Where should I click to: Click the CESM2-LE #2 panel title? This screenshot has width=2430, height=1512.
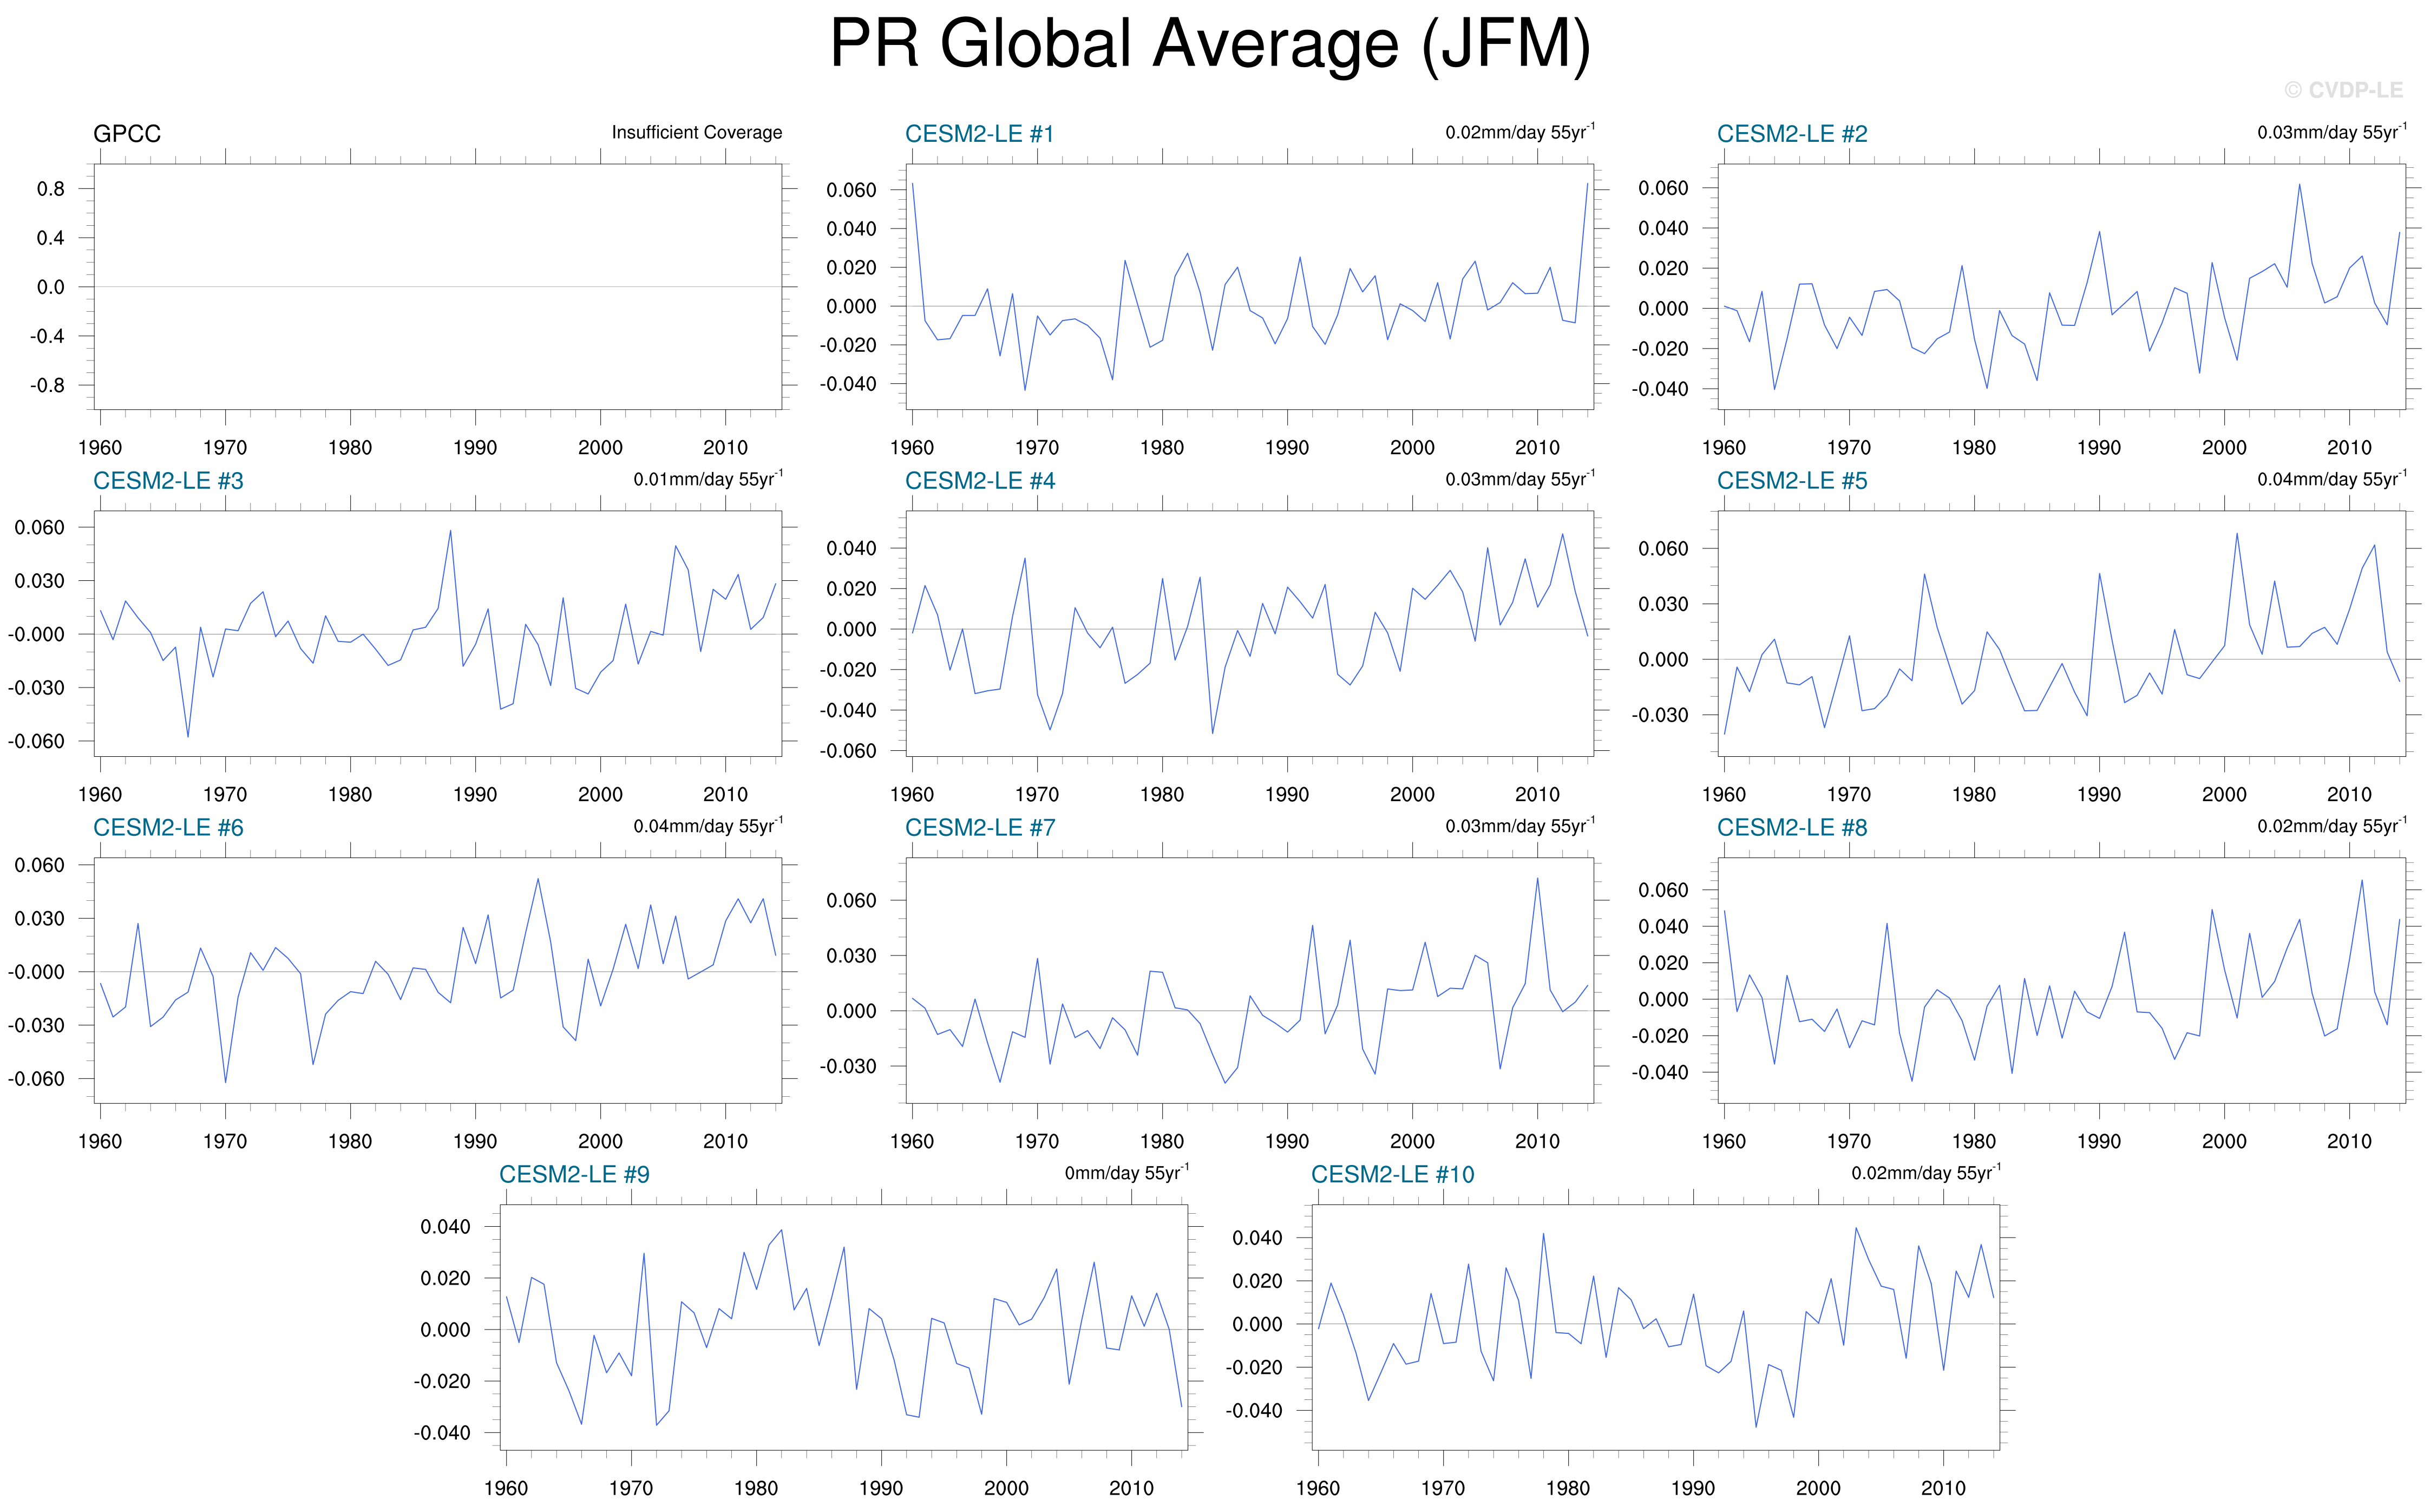1791,134
